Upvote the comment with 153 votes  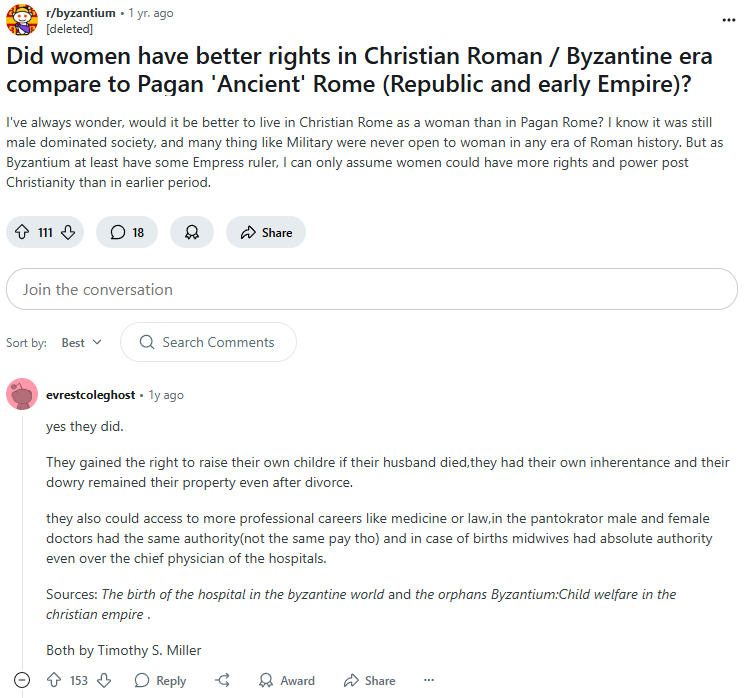(x=54, y=680)
